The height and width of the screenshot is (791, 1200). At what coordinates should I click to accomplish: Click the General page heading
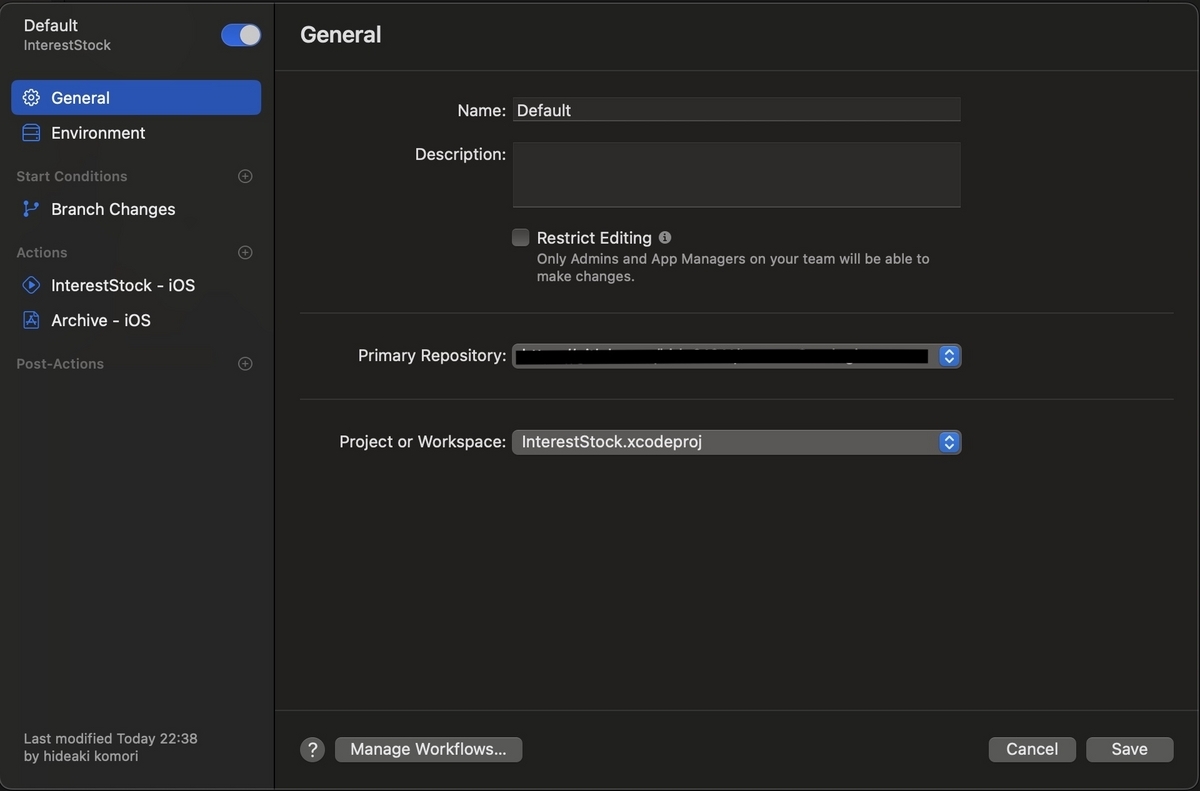pos(341,34)
